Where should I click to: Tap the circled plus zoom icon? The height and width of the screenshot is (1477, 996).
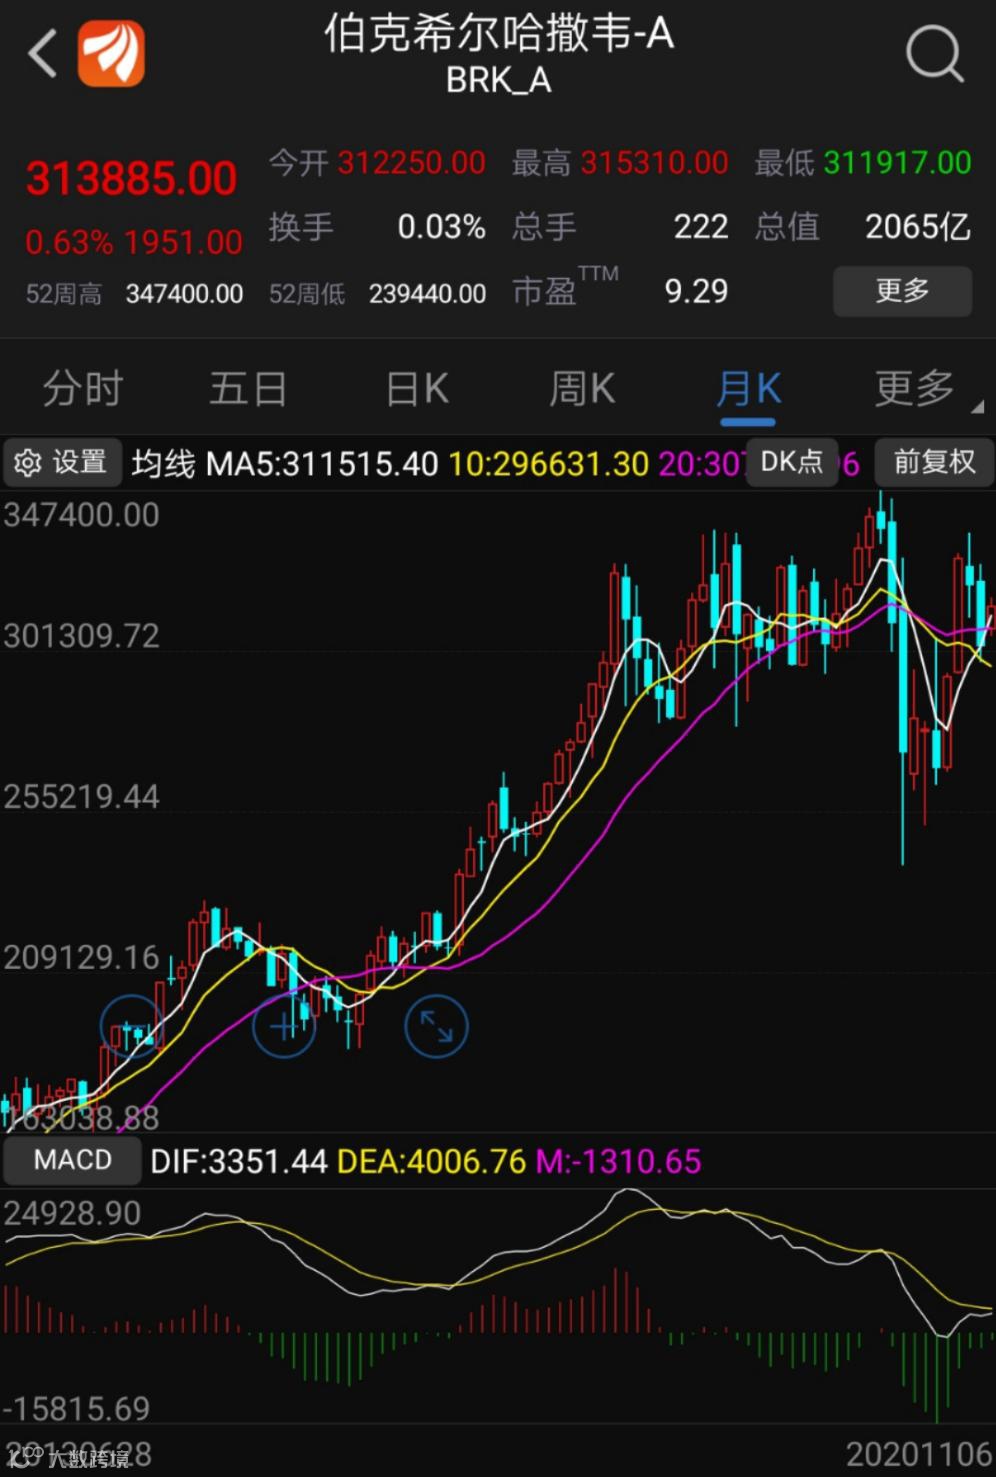[x=284, y=1026]
